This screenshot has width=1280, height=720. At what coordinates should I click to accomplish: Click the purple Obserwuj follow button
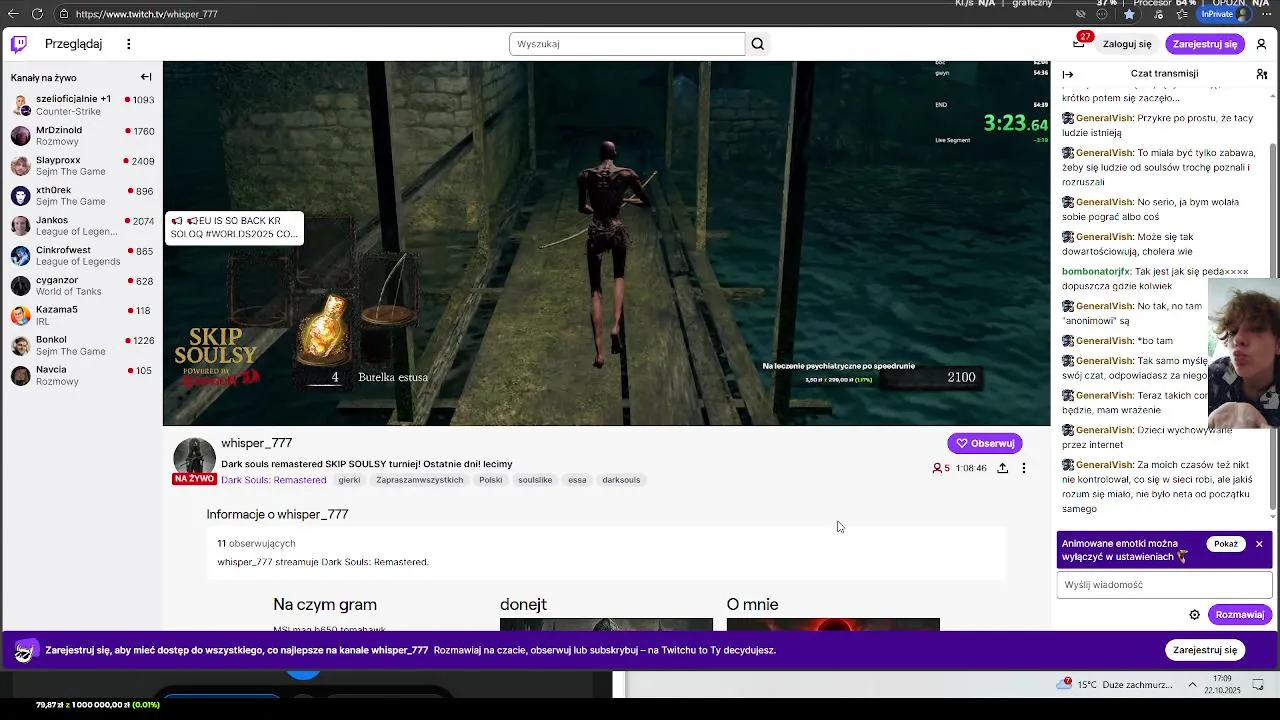coord(985,443)
